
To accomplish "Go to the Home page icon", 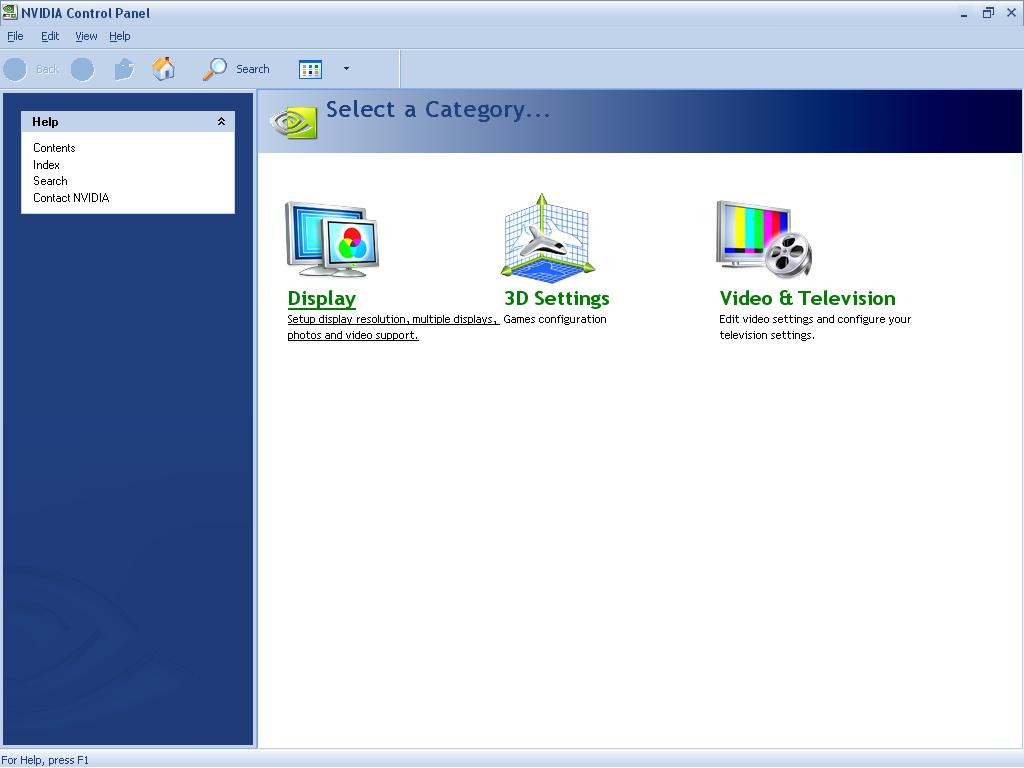I will (163, 69).
